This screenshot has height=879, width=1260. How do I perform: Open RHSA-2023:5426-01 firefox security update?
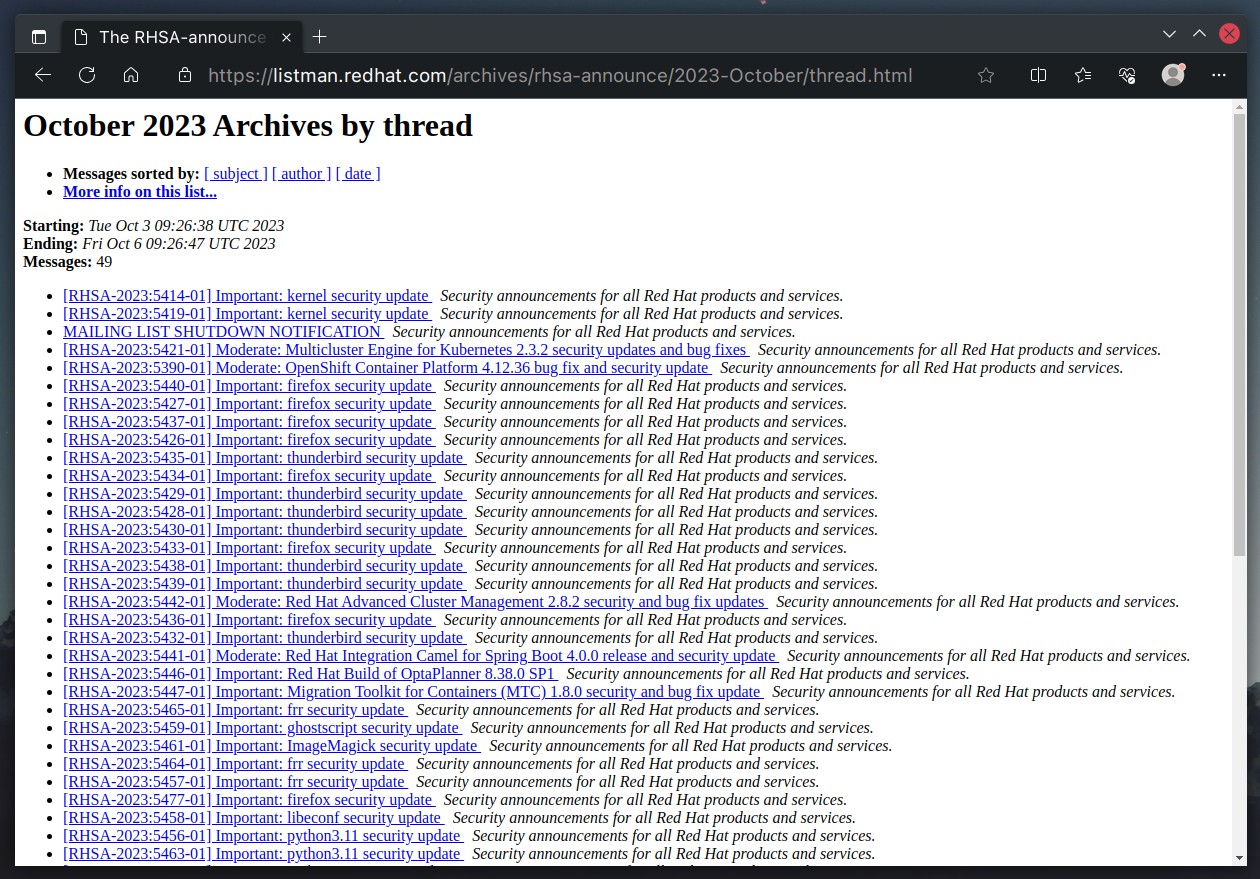pyautogui.click(x=249, y=440)
